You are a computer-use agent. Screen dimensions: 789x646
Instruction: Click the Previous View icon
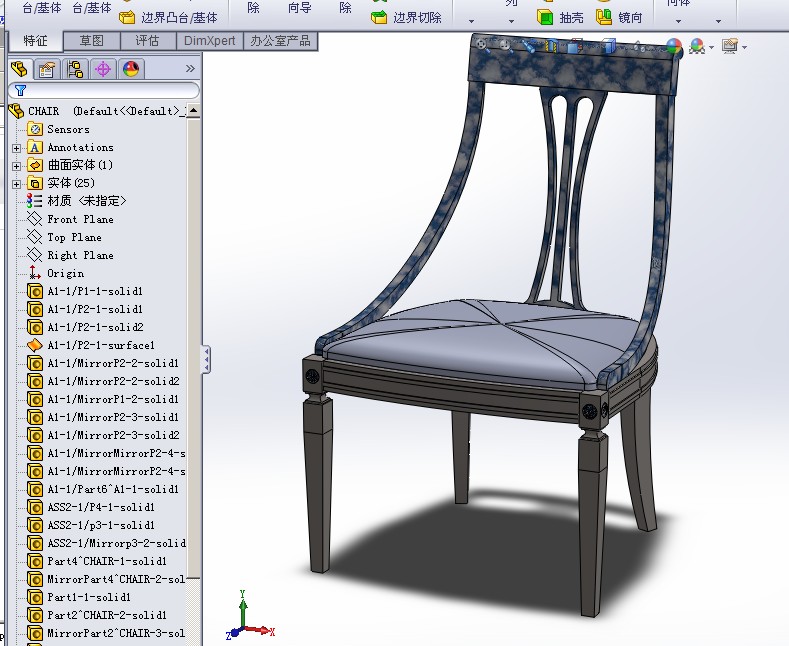pos(529,48)
